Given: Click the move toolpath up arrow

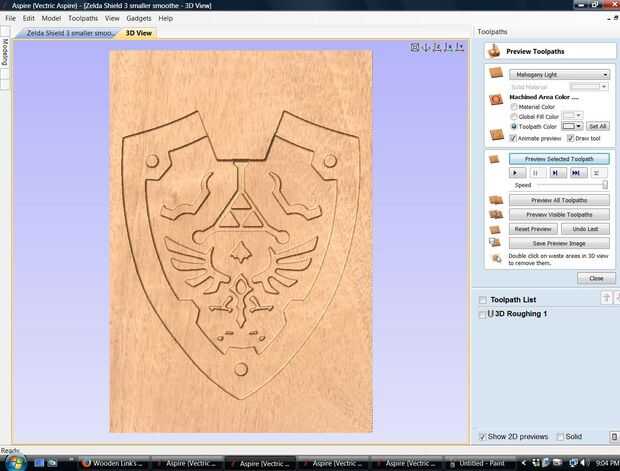Looking at the screenshot, I should click(x=606, y=298).
